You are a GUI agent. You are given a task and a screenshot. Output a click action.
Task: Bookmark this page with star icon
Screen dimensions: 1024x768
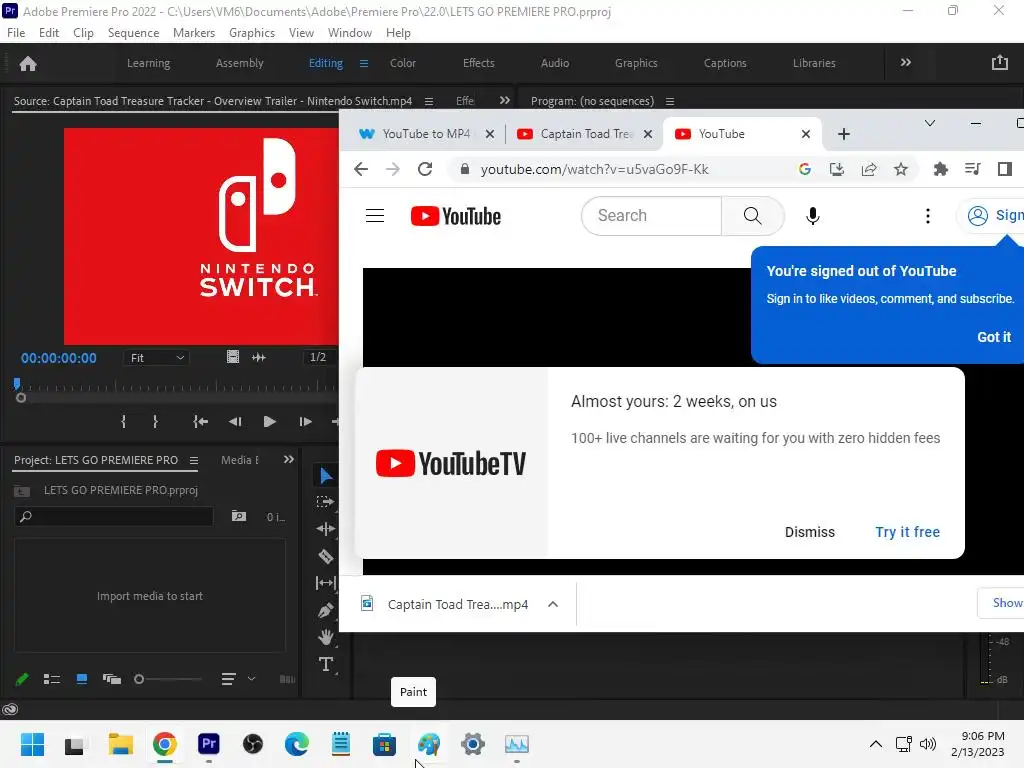[x=901, y=170]
